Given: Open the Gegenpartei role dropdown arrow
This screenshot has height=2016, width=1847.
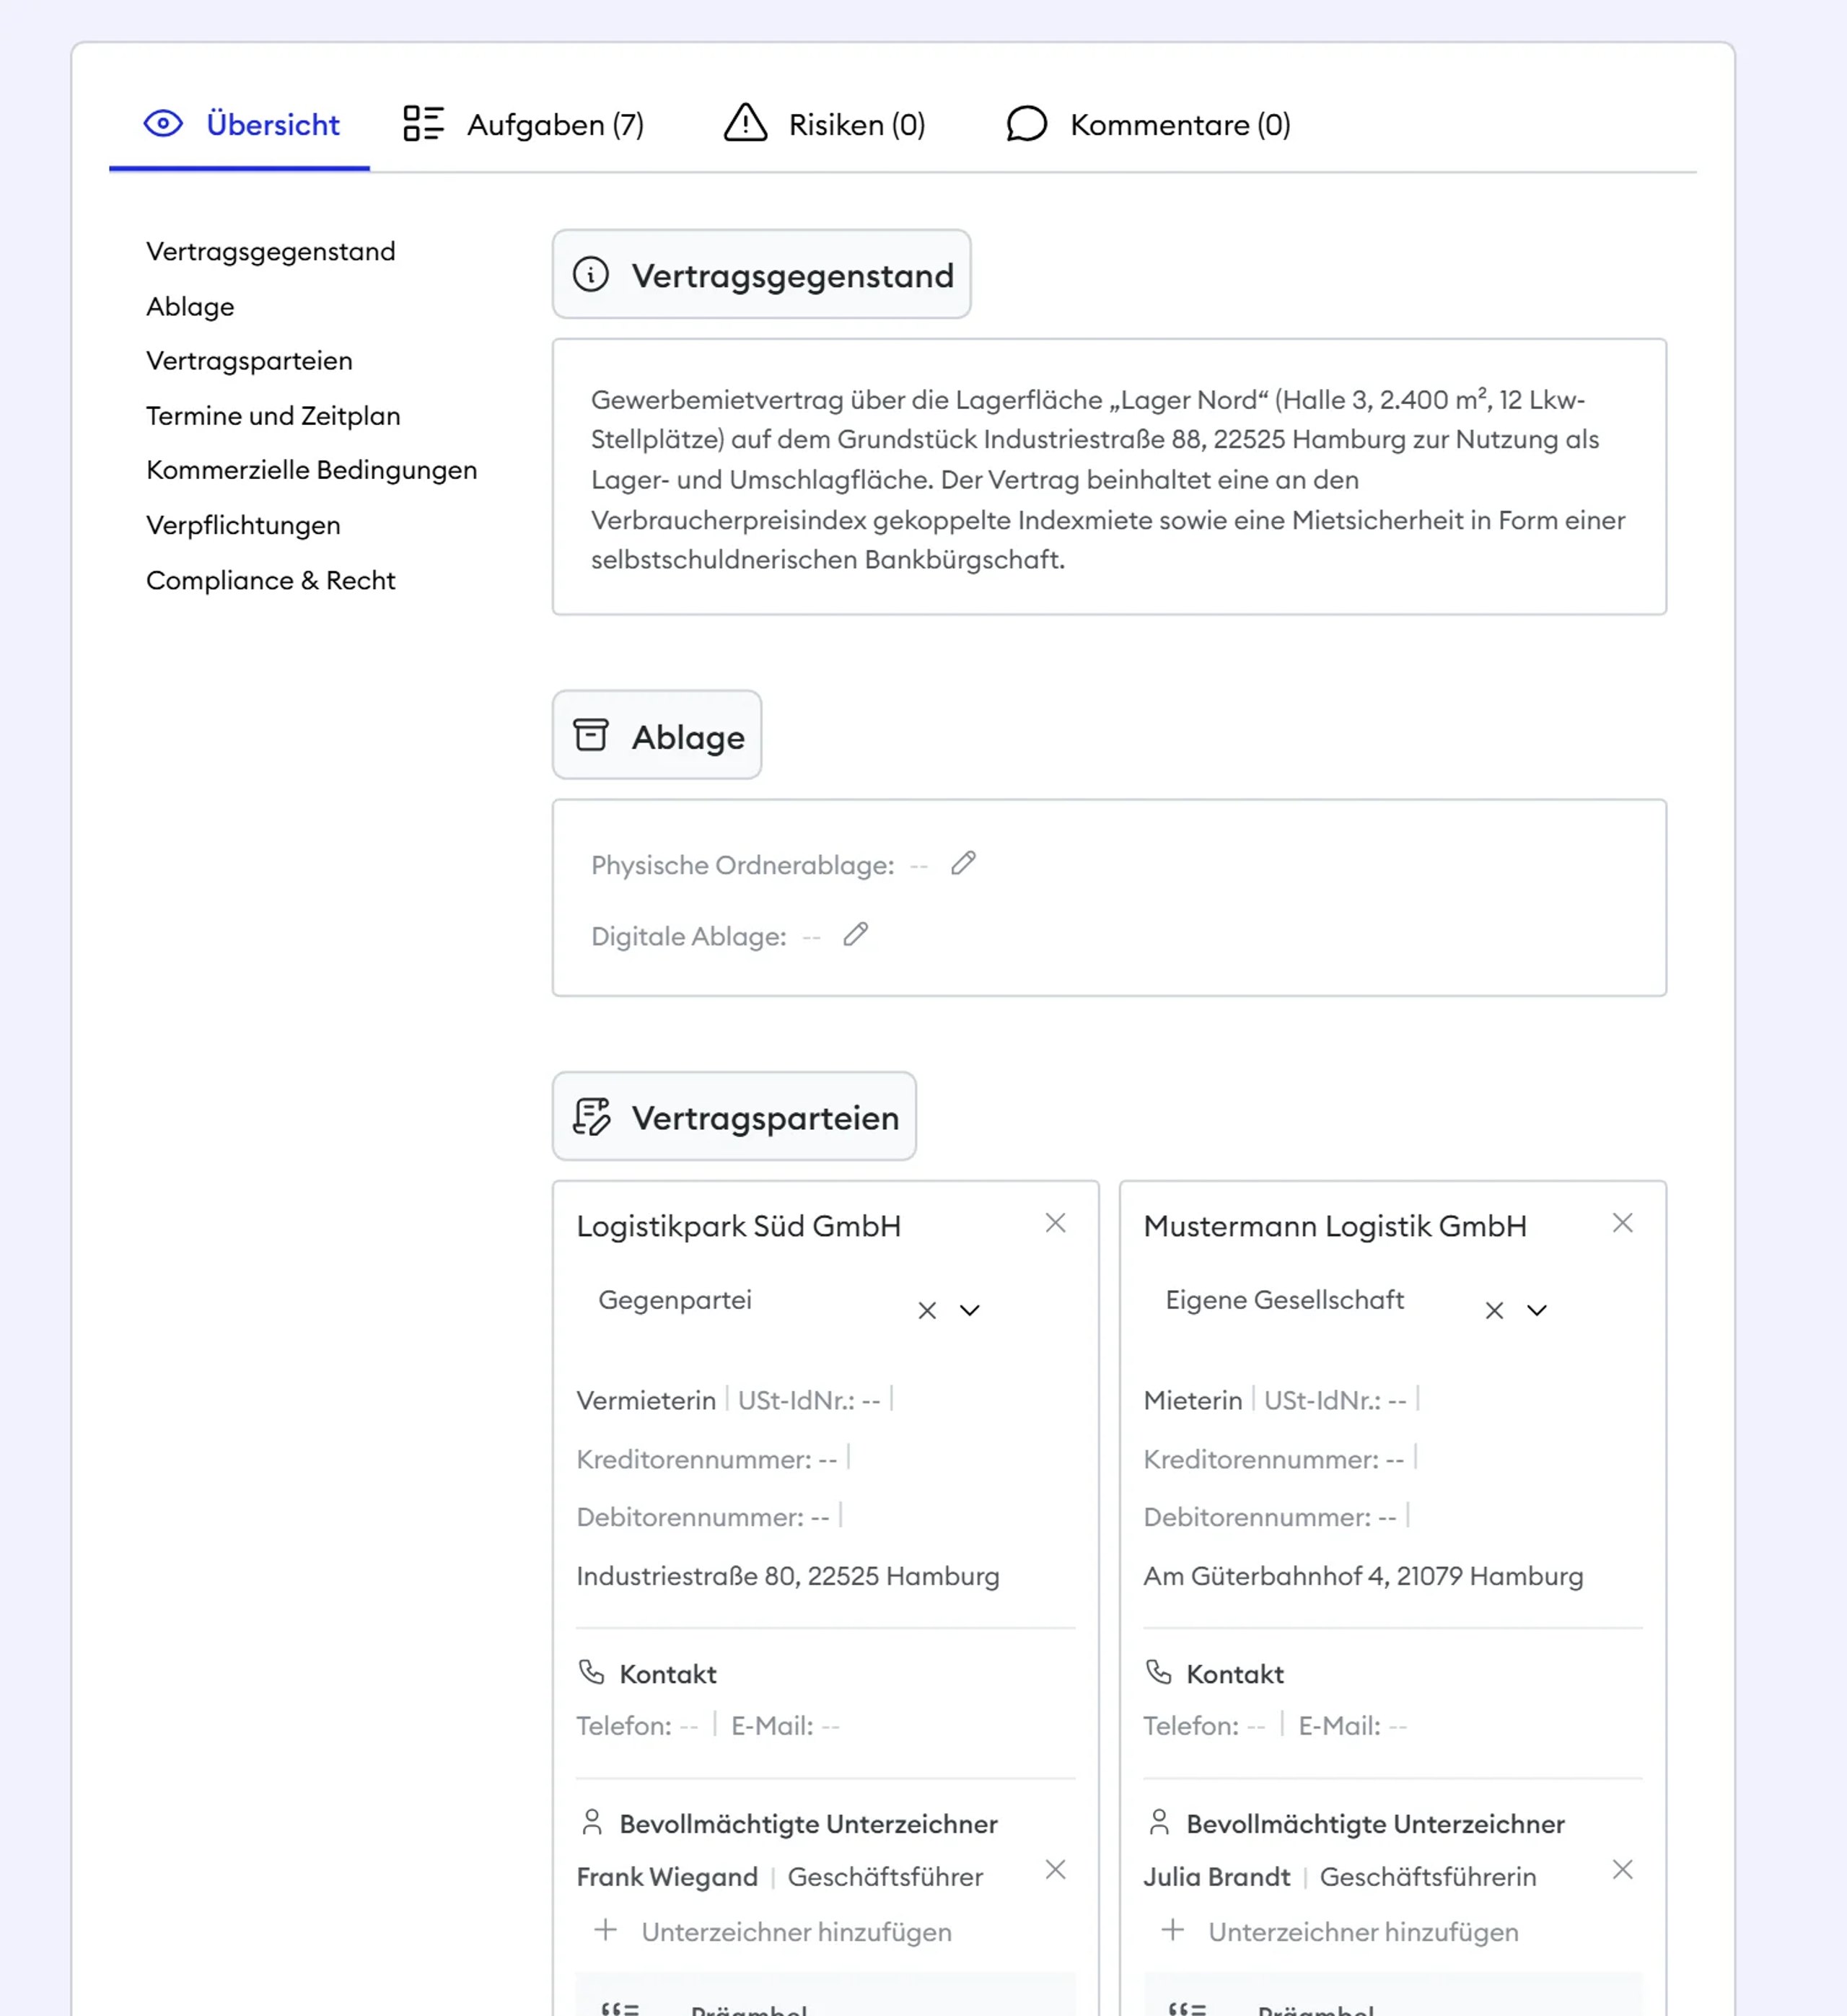Looking at the screenshot, I should click(969, 1310).
